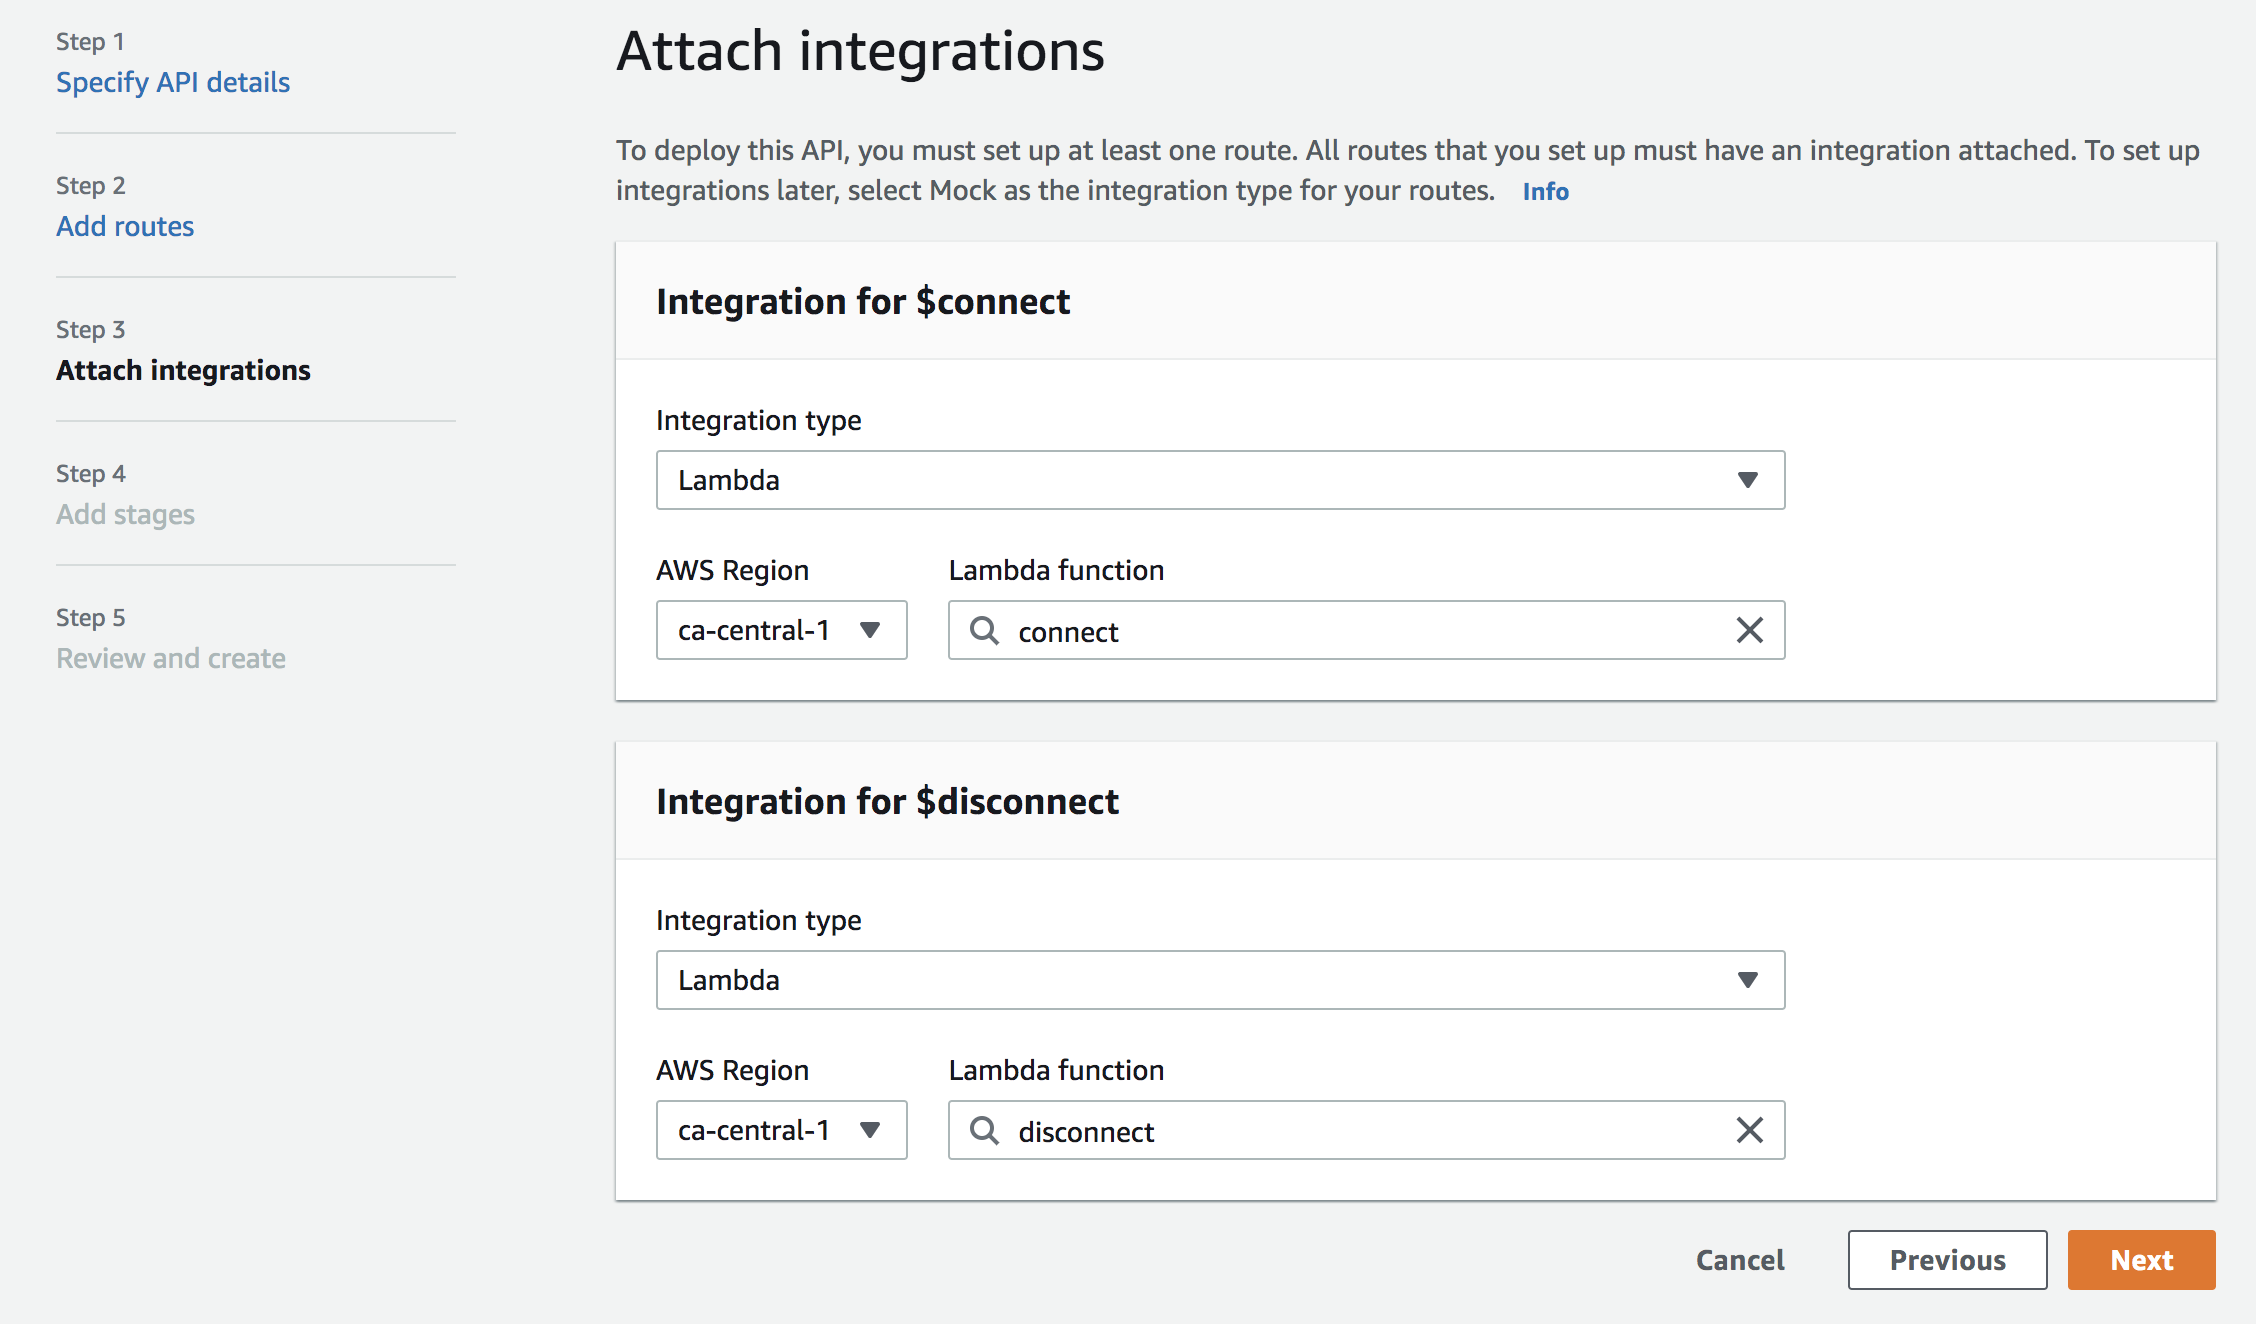Open AWS Region dropdown for $connect

pos(781,630)
